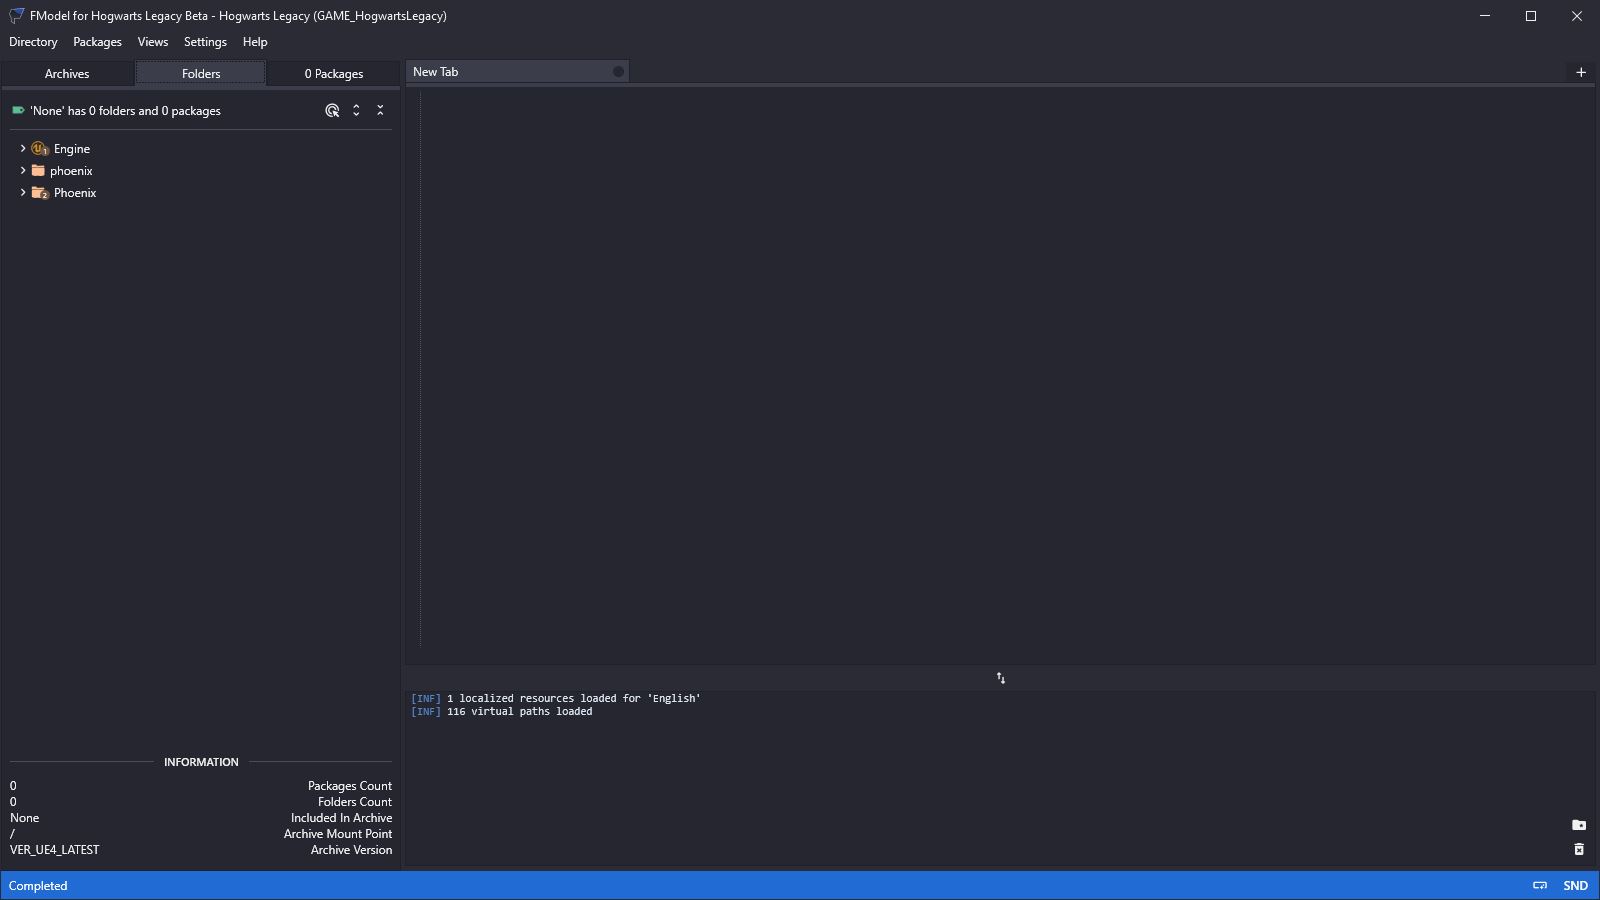Open the Packages menu
Viewport: 1600px width, 900px height.
97,42
